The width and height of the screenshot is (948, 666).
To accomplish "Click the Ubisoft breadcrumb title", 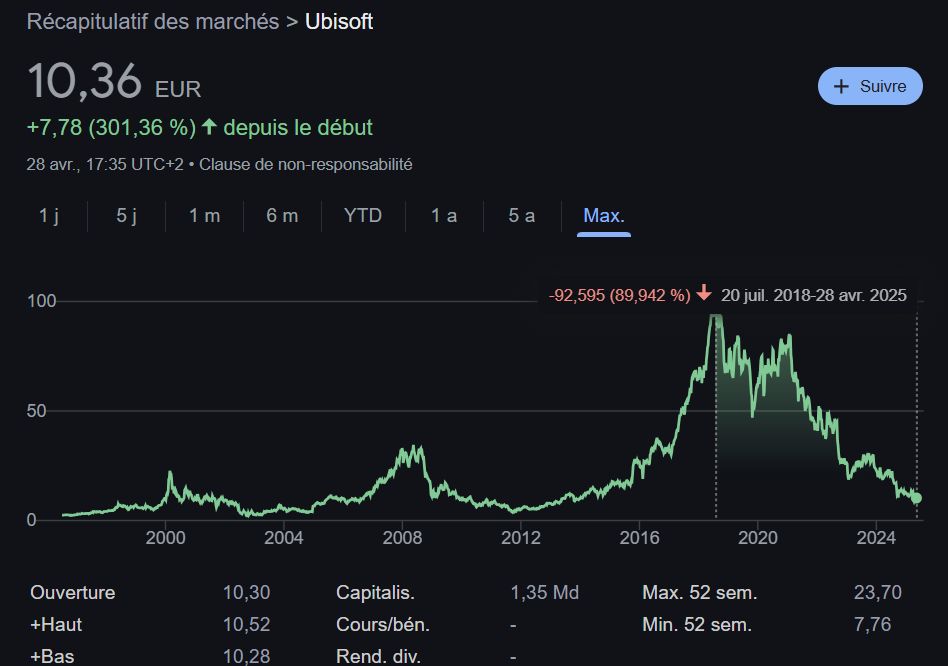I will click(x=339, y=22).
